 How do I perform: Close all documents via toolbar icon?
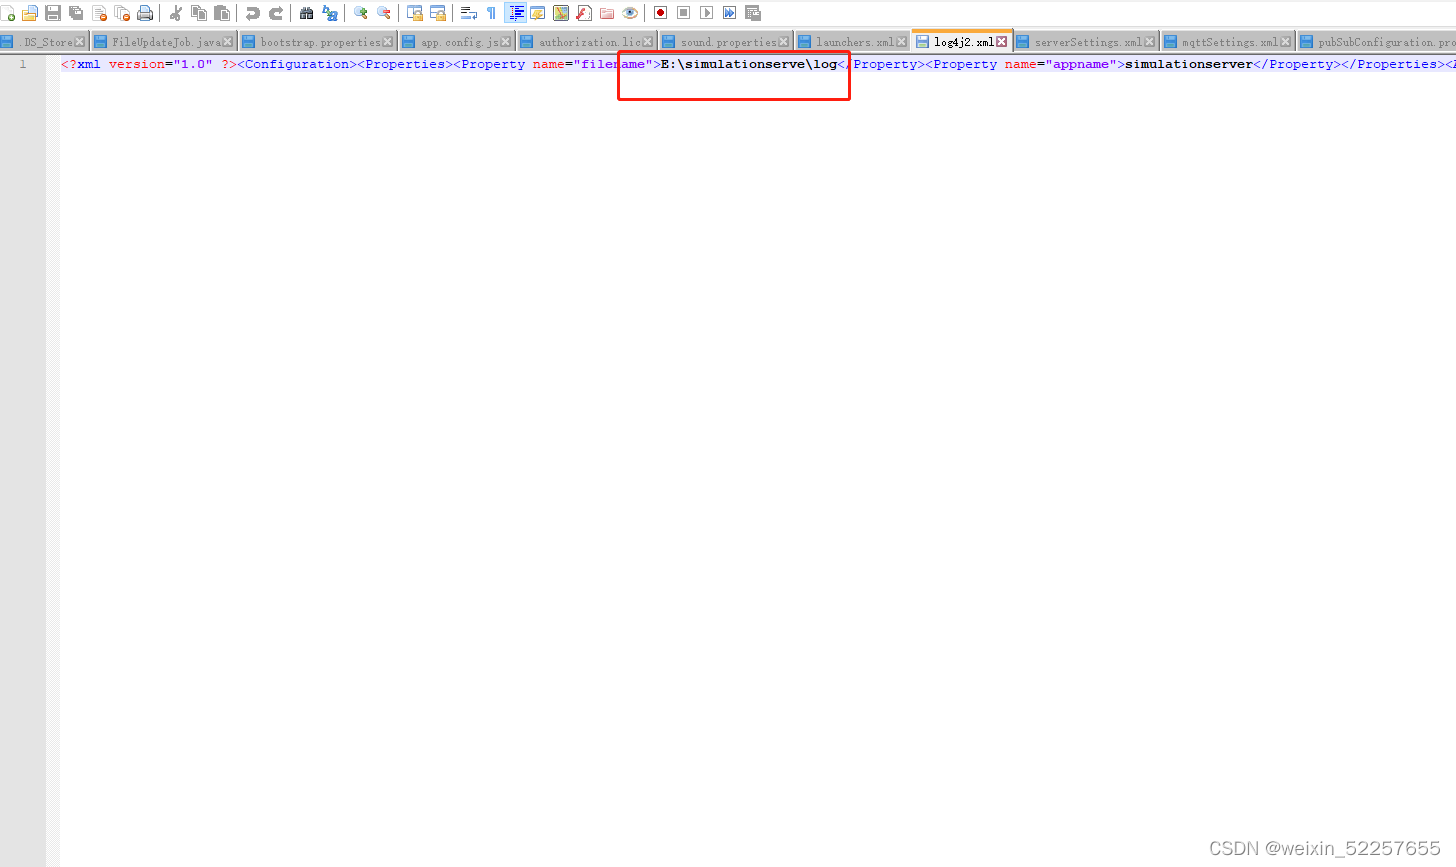(122, 13)
